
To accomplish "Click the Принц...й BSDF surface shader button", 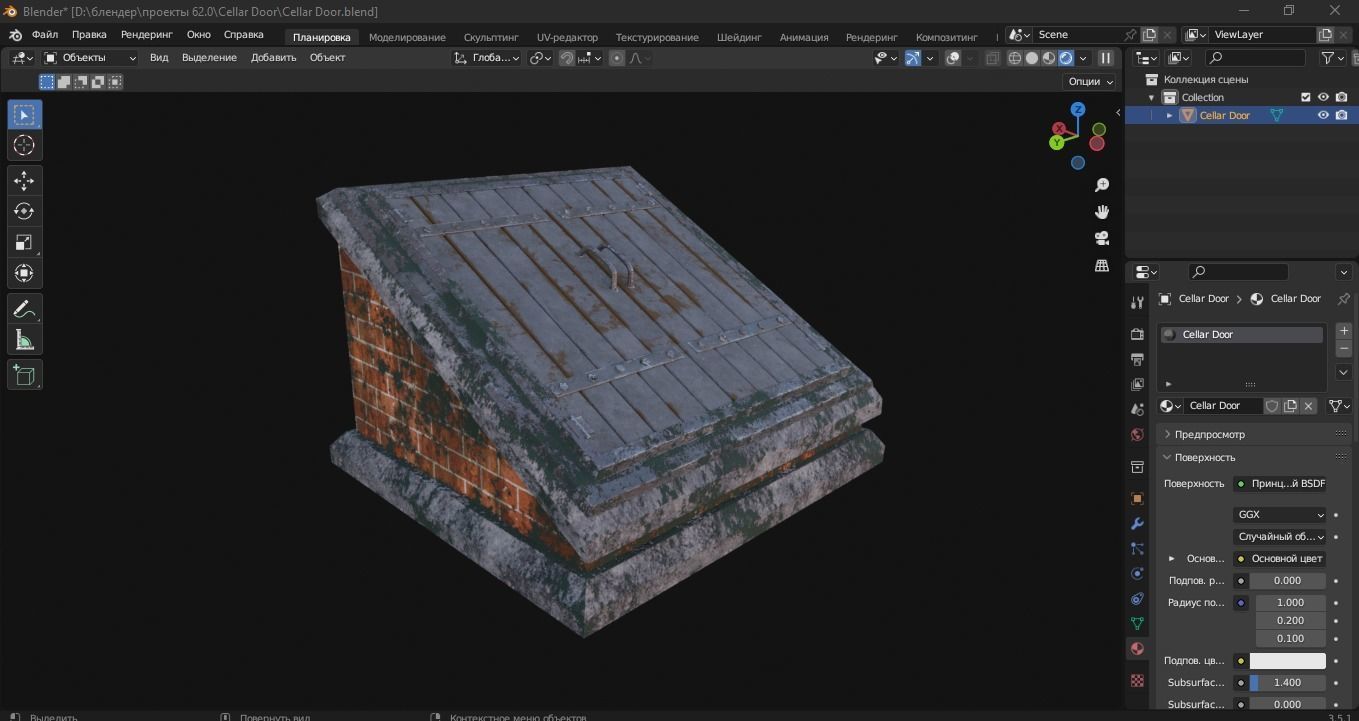I will pyautogui.click(x=1279, y=484).
